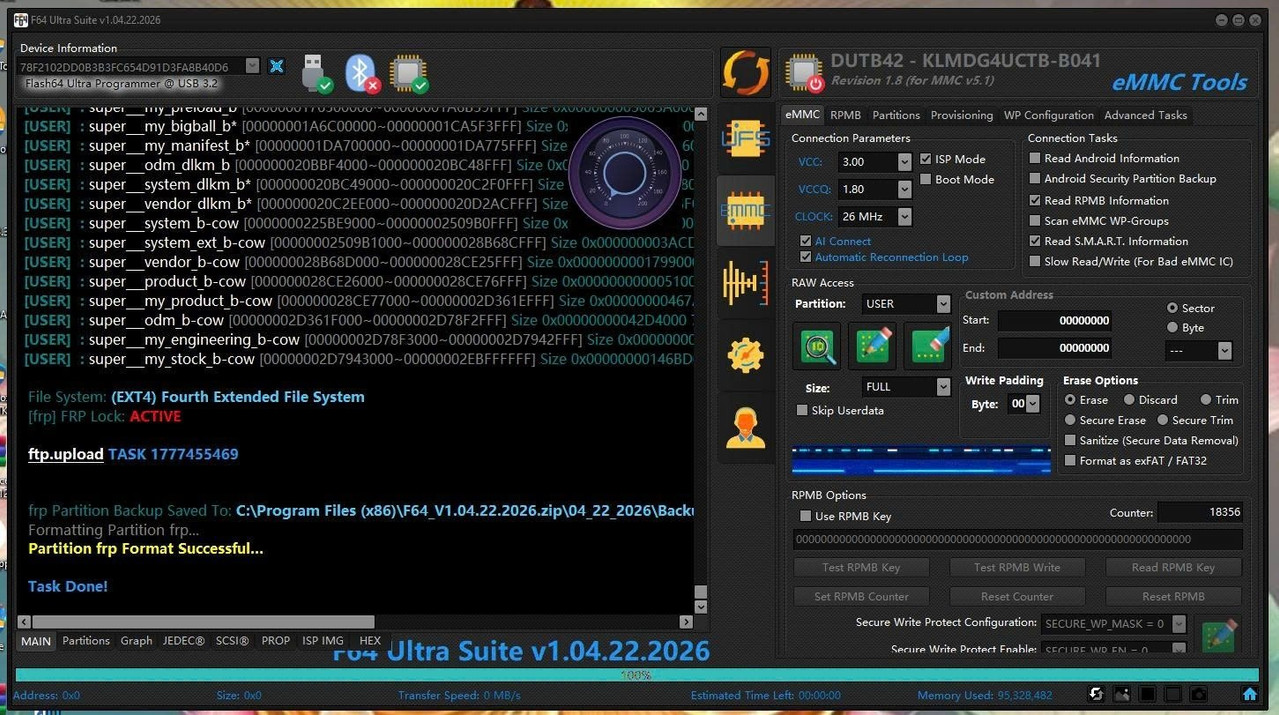Screen dimensions: 1279x715
Task: Click the Bluetooth disconnected icon
Action: [x=362, y=73]
